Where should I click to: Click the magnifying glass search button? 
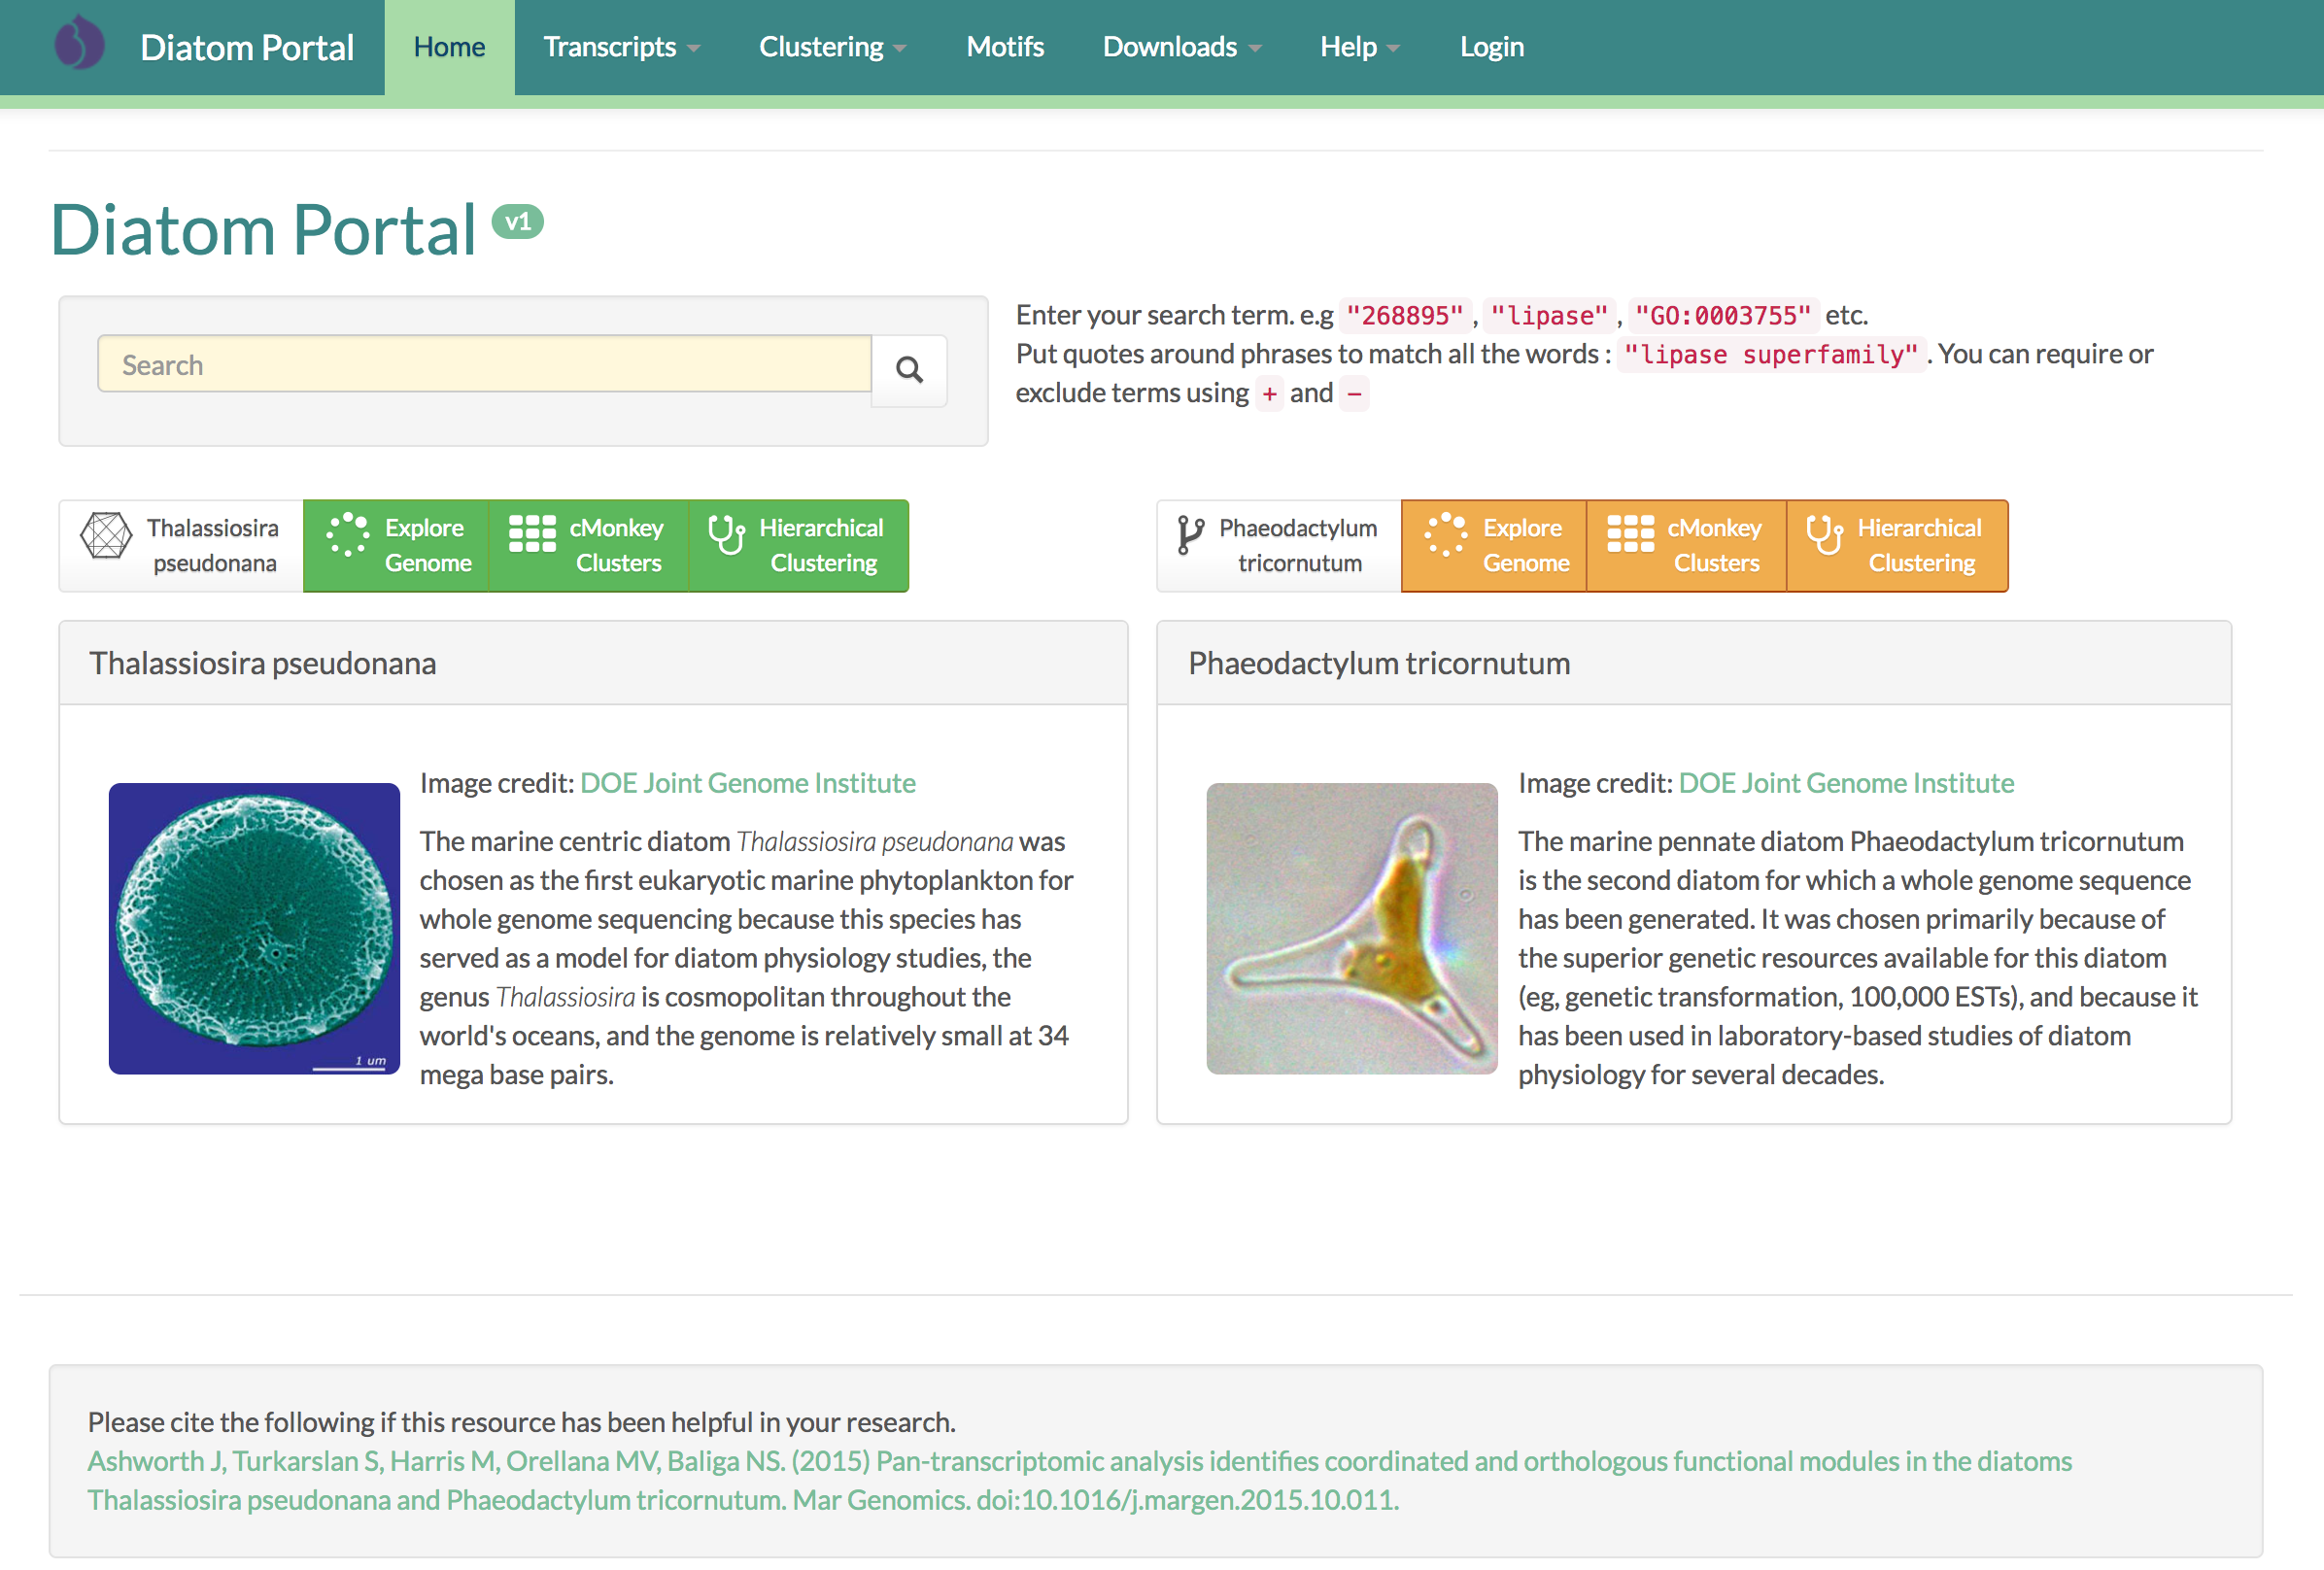(x=908, y=370)
